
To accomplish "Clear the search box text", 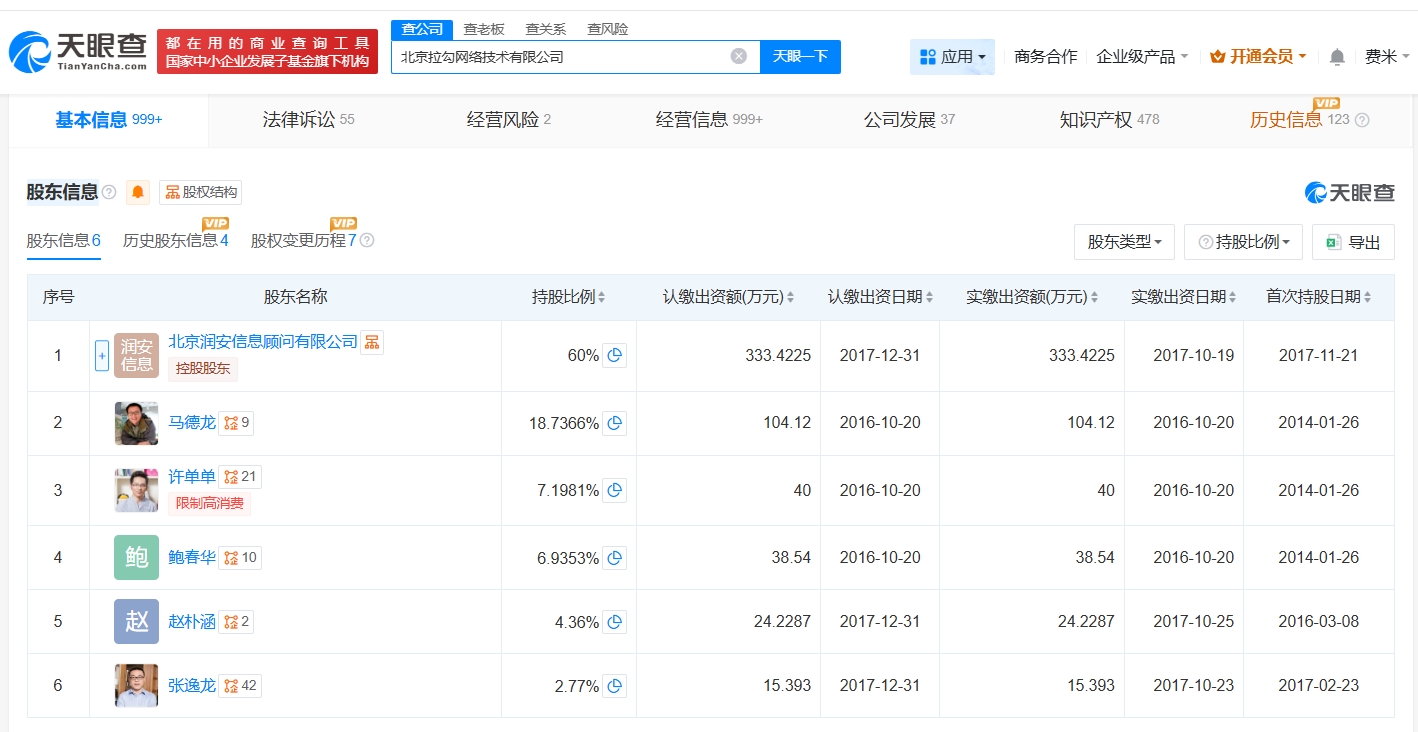I will 739,56.
